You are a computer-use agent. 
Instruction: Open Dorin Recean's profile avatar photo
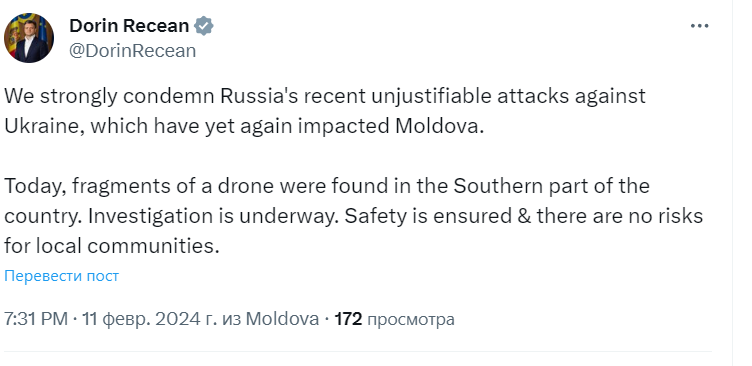[29, 38]
